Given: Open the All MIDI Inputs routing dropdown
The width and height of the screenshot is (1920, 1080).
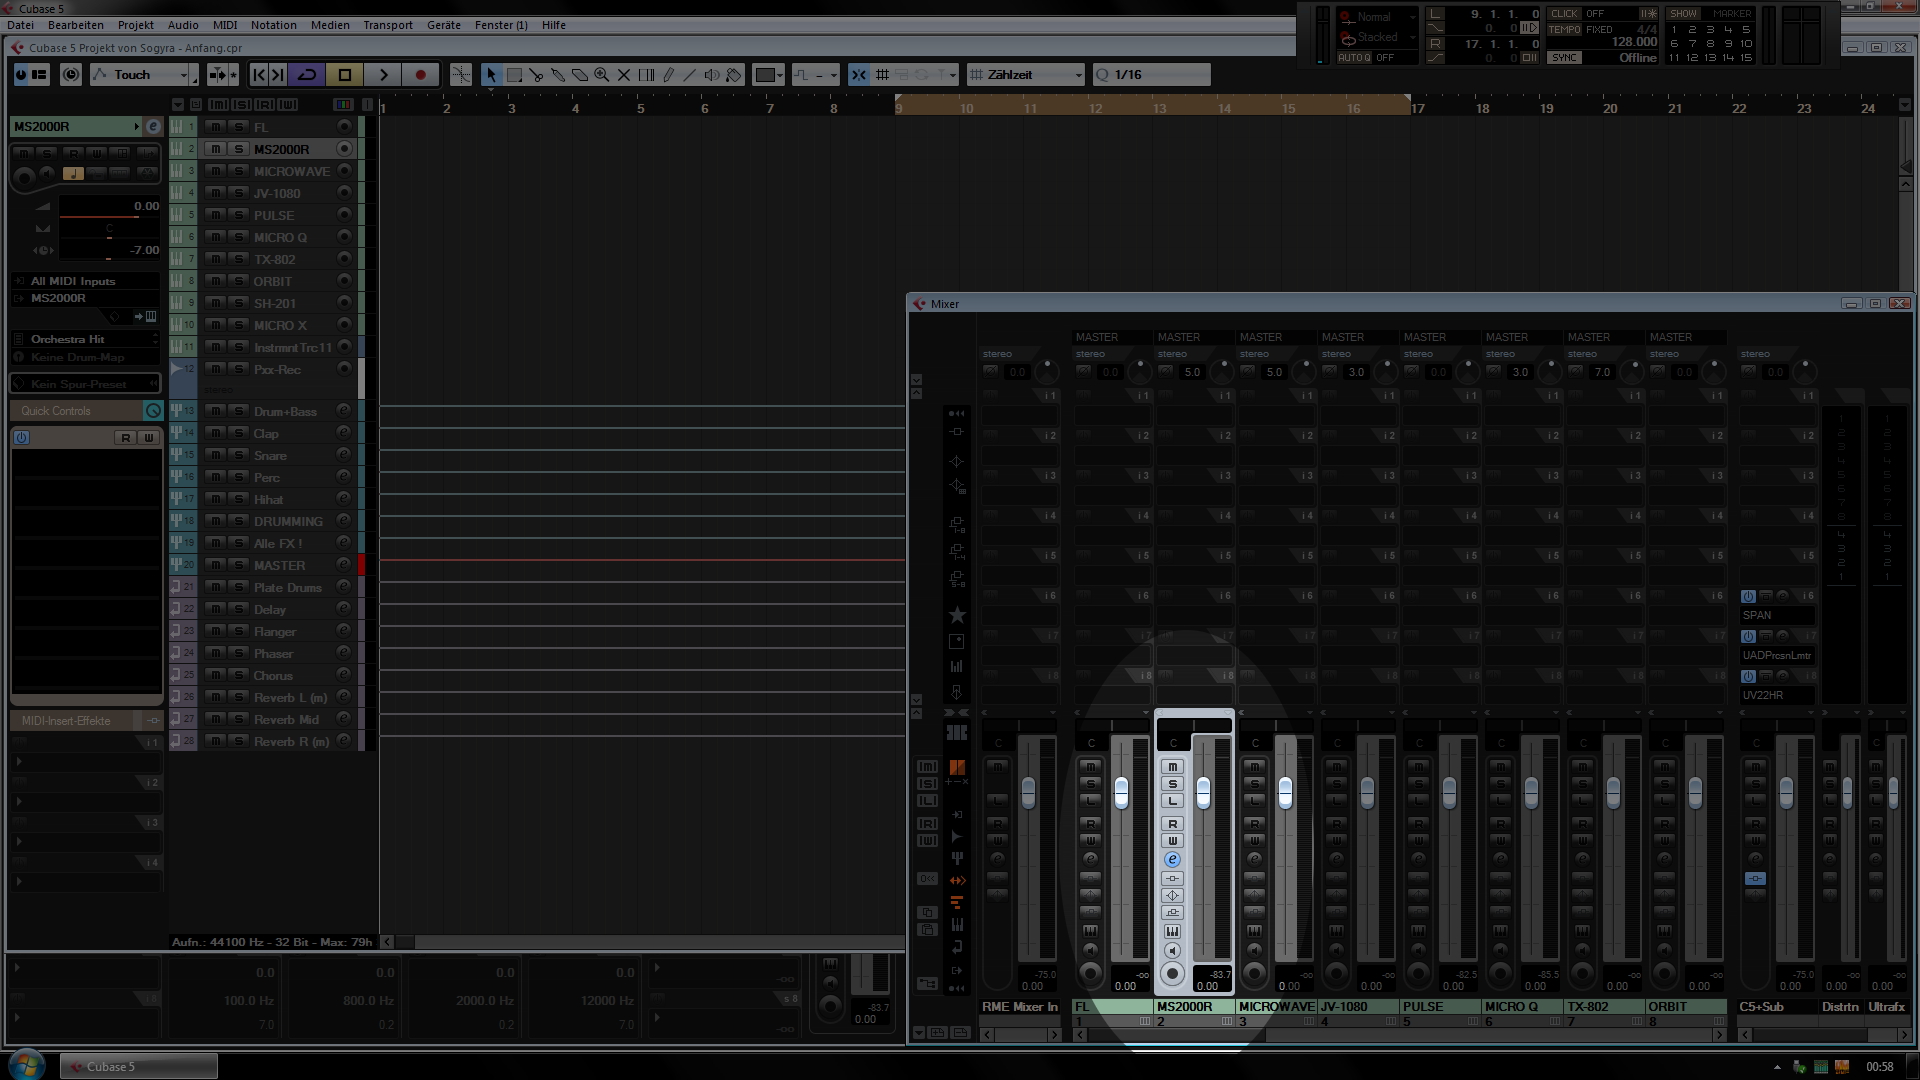Looking at the screenshot, I should pyautogui.click(x=86, y=281).
